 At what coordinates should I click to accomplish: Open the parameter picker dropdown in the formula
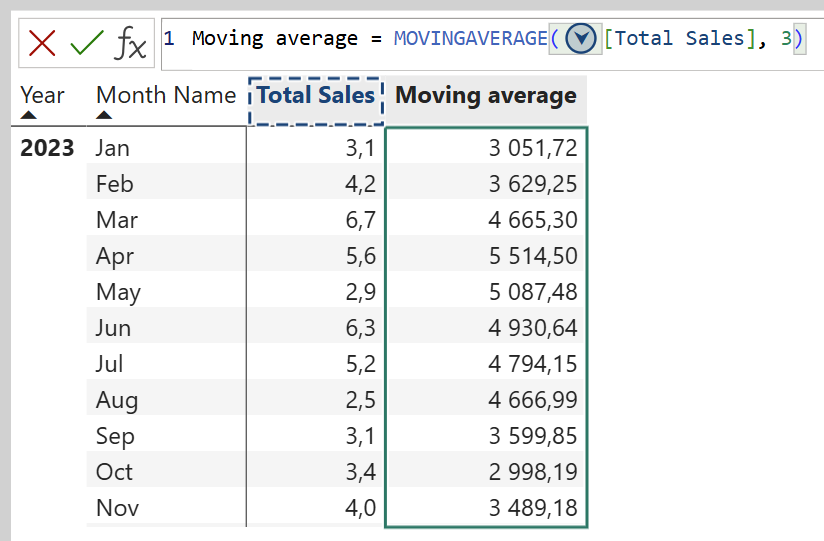coord(581,38)
